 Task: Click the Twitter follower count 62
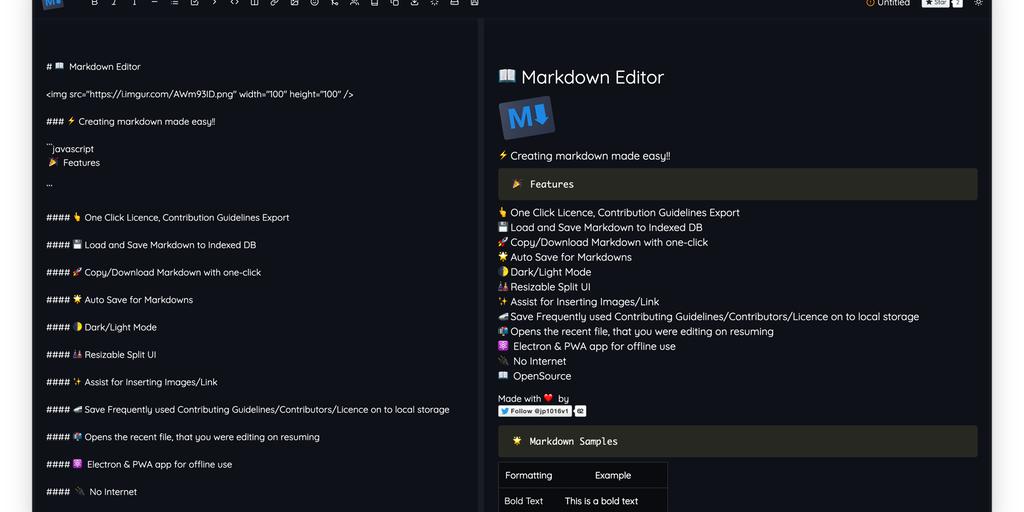(580, 411)
